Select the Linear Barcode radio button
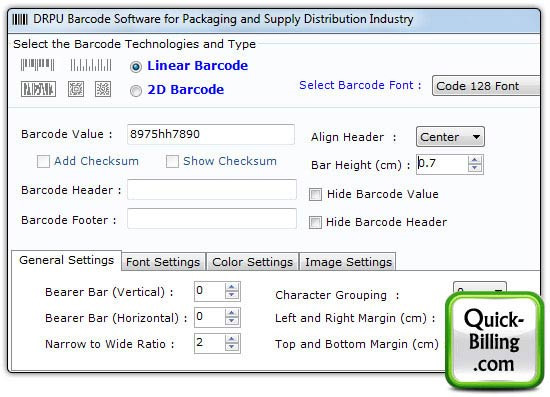The width and height of the screenshot is (550, 397). 136,67
